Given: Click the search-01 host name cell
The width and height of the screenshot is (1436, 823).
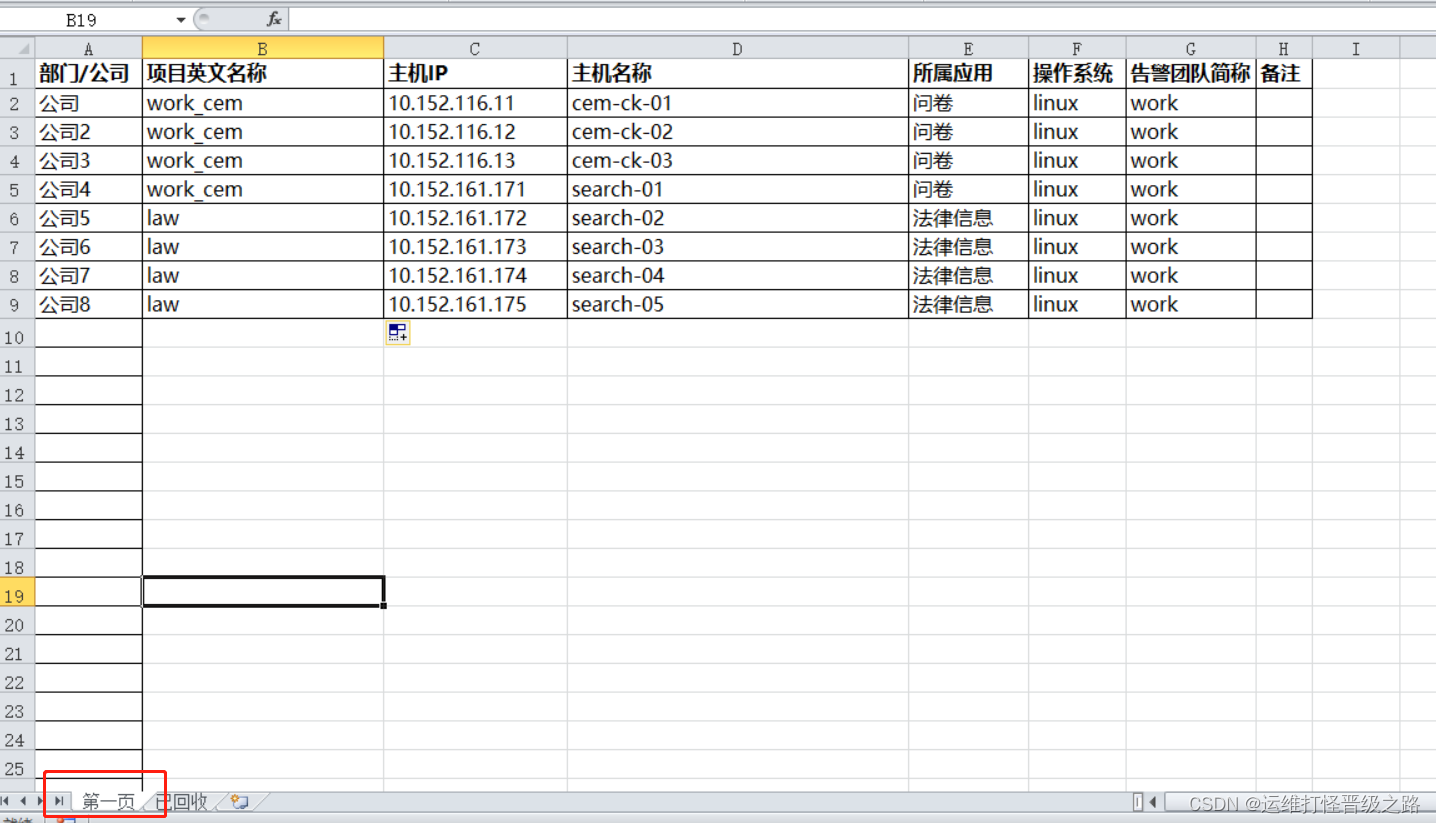Looking at the screenshot, I should click(x=738, y=190).
